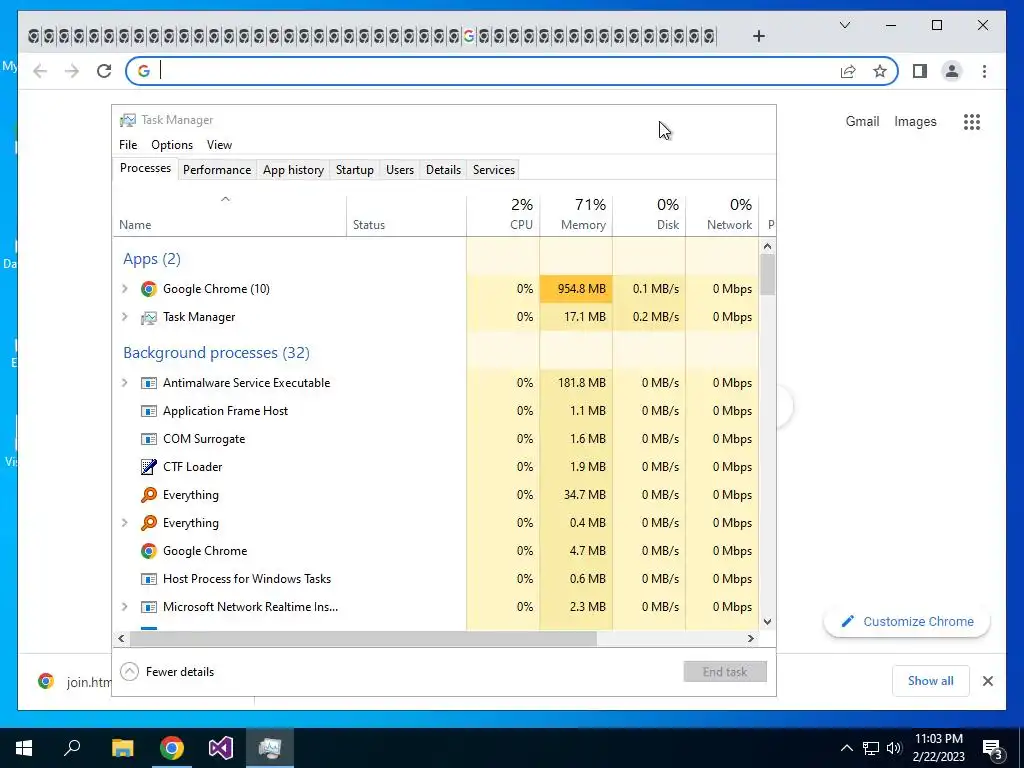Expand the Task Manager process group
Screen dimensions: 1024x768
pyautogui.click(x=125, y=317)
